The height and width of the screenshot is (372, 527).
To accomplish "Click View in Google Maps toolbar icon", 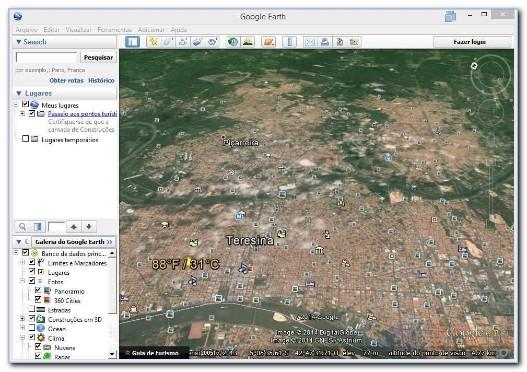I will (354, 42).
